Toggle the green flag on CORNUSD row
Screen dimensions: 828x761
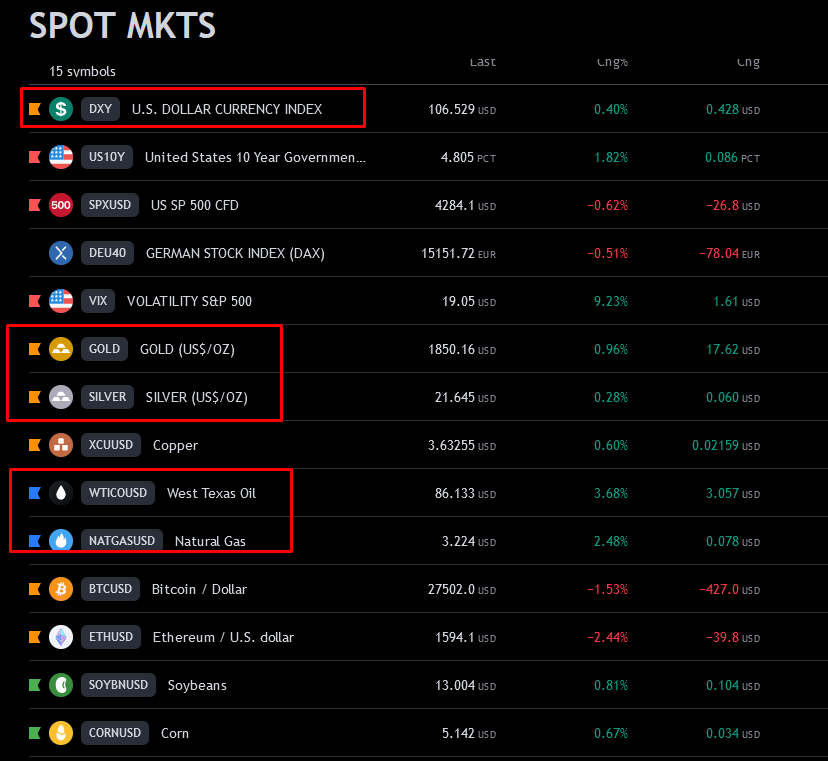point(35,733)
